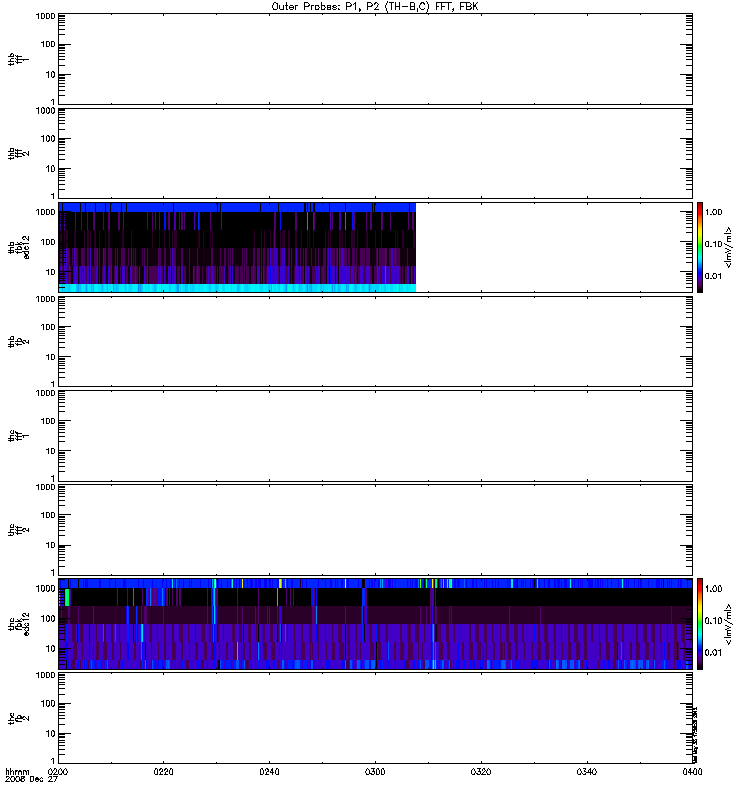The image size is (750, 800).
Task: Click the 100 tick label of the thb fbk edc12 panel
Action: [x=48, y=242]
